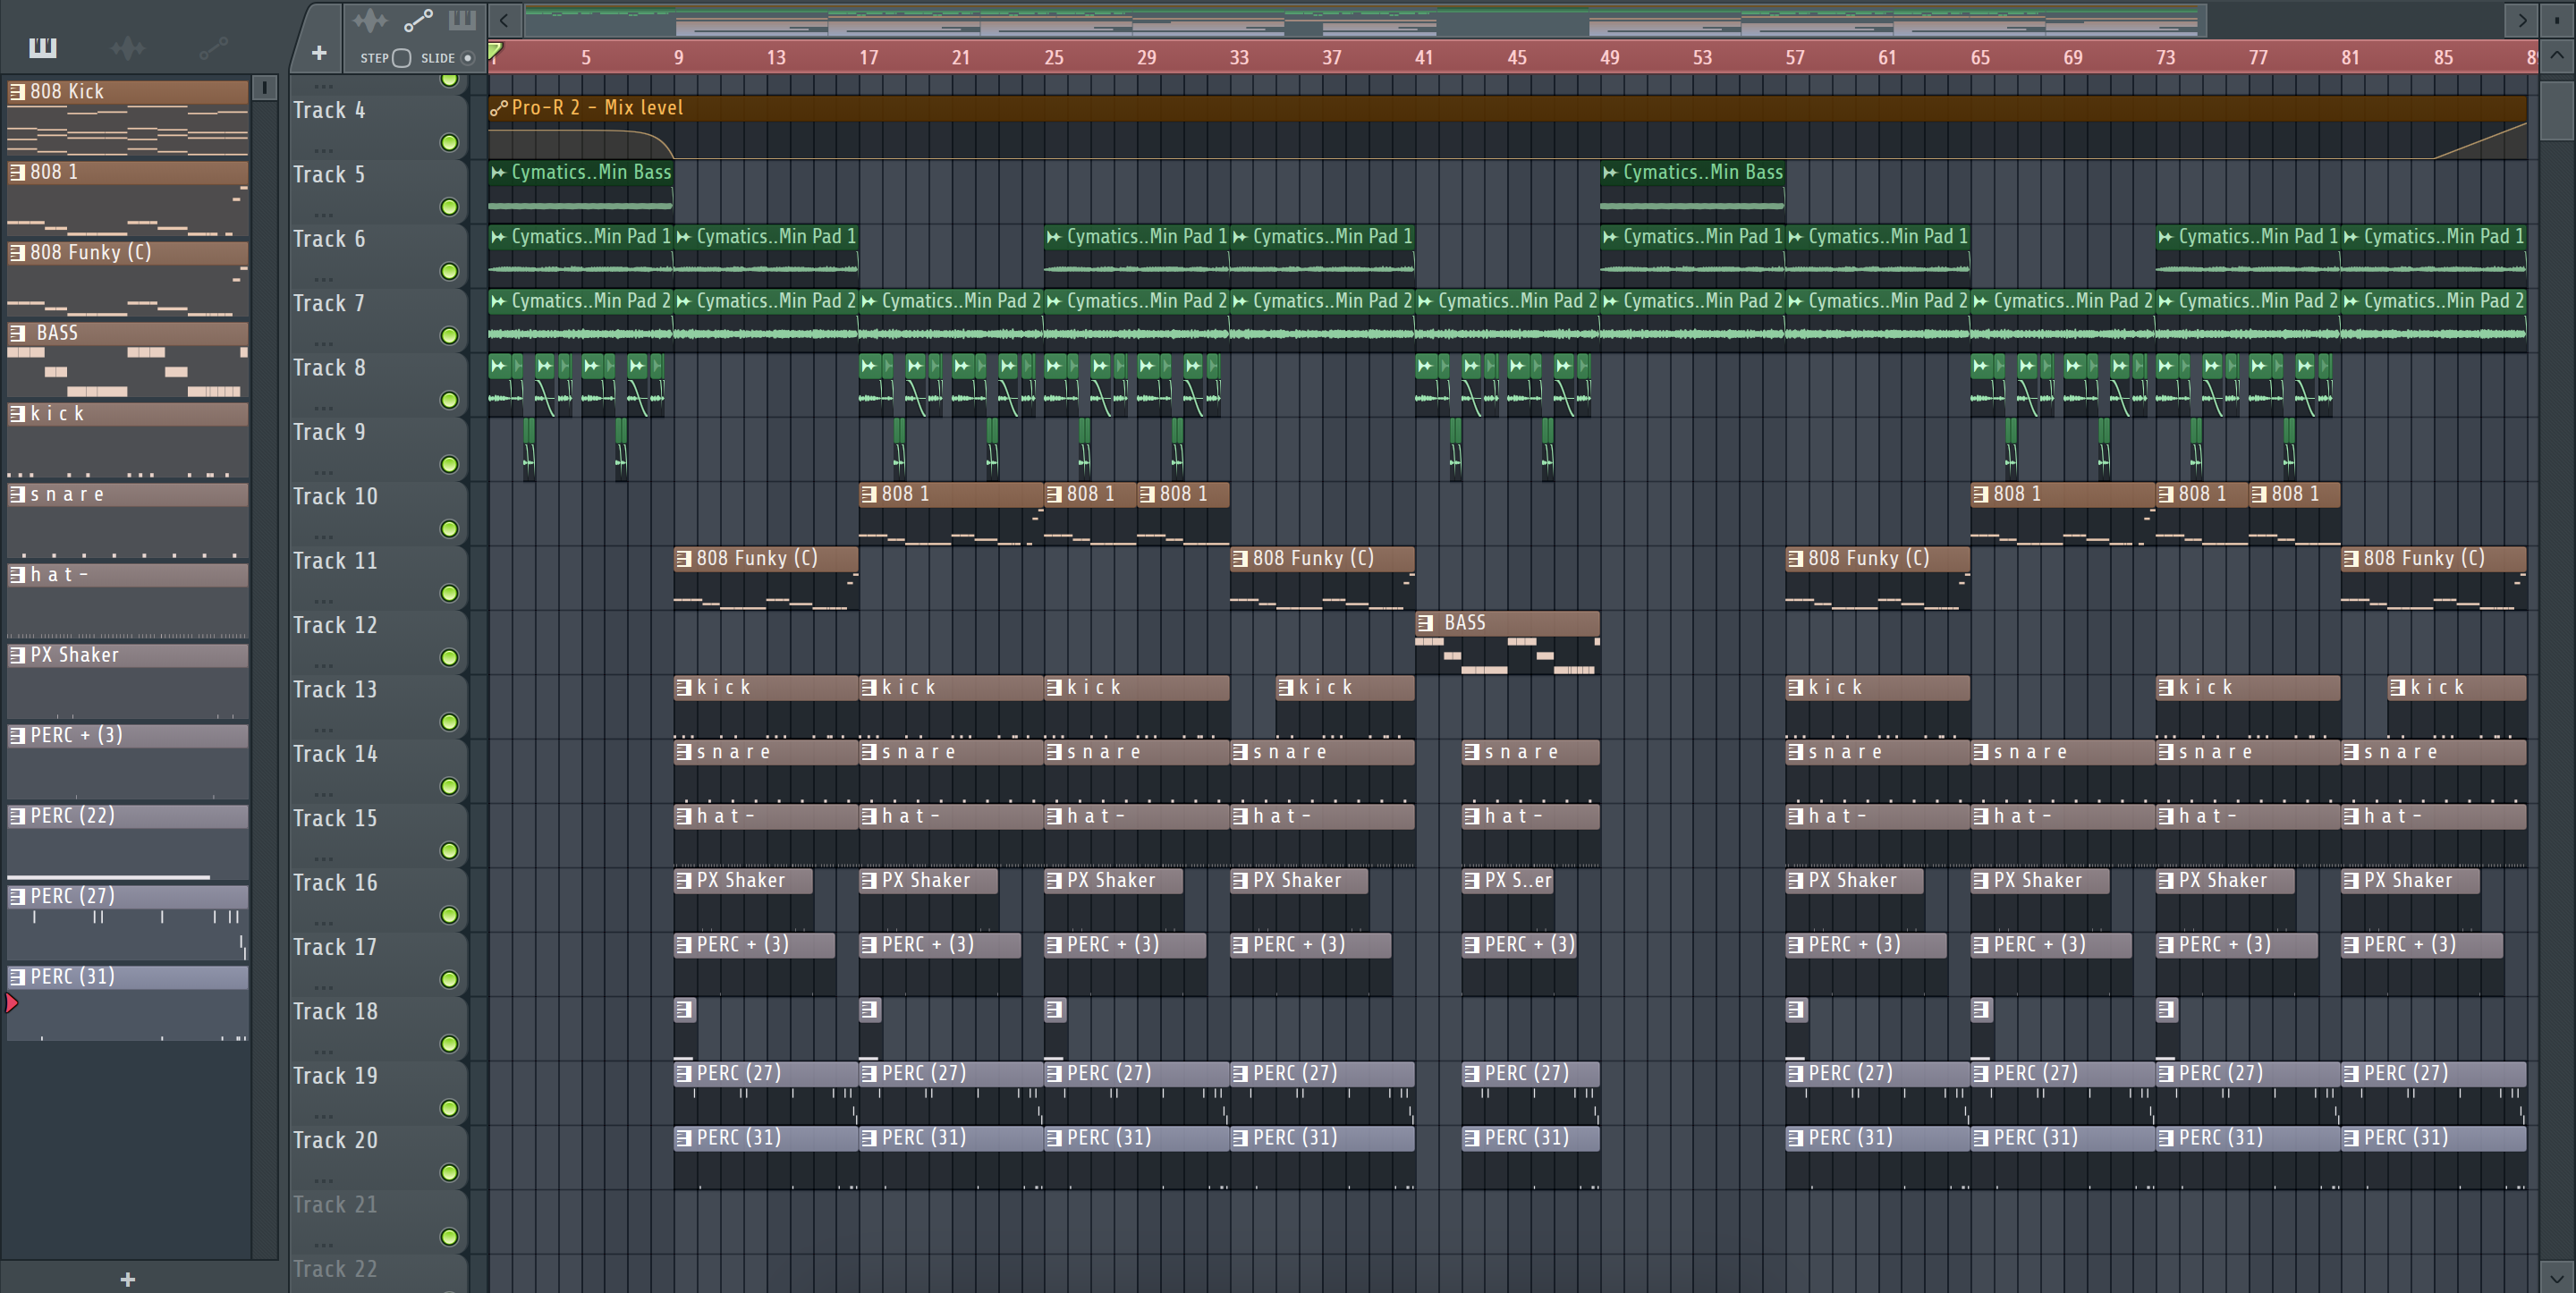Mute Track 13 using its green LED

(x=450, y=722)
